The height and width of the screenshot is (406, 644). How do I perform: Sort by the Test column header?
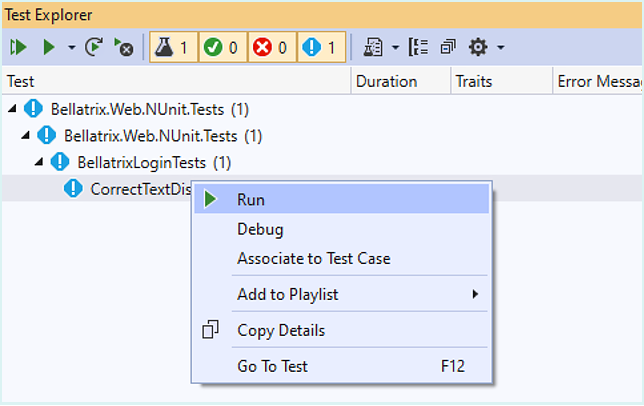point(176,81)
